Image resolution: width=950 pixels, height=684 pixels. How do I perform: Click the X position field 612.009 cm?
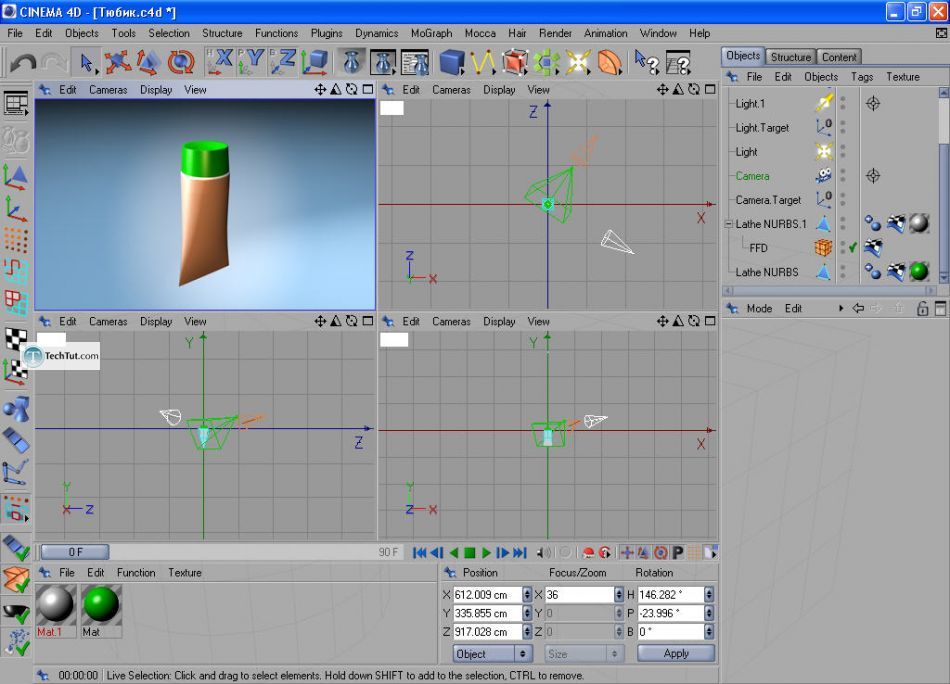487,594
